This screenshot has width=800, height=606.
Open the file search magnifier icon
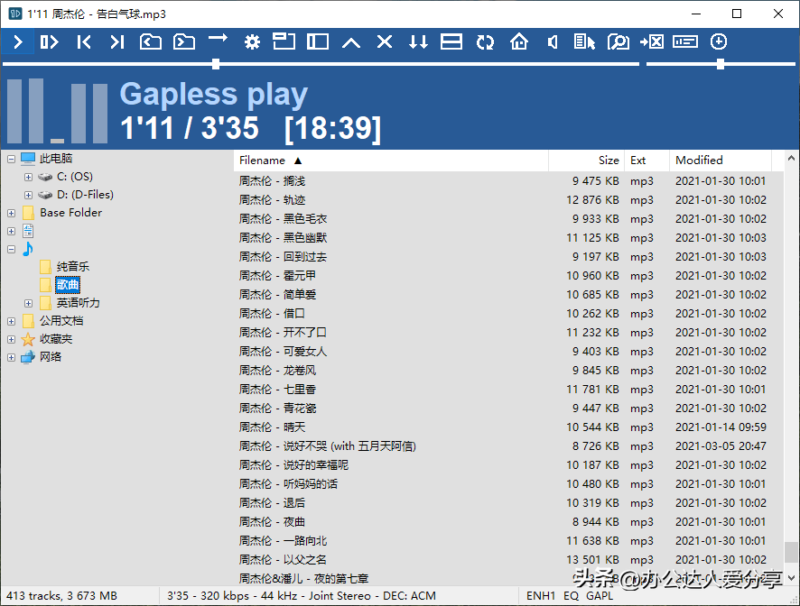coord(617,42)
